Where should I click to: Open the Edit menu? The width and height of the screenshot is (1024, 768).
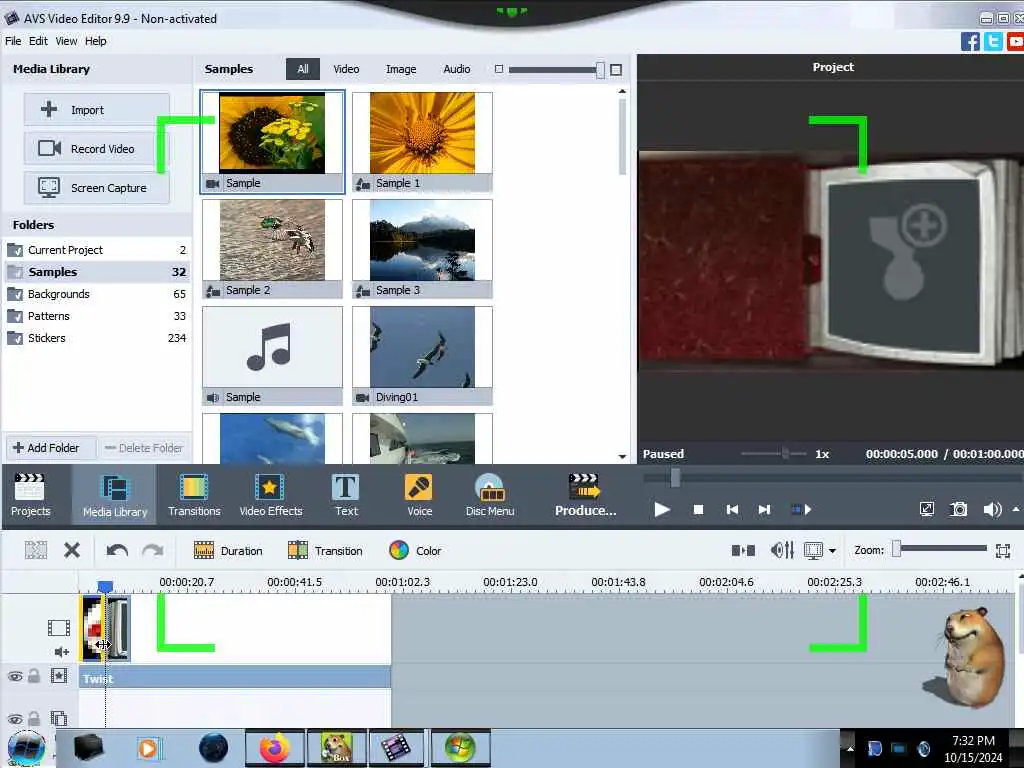pos(38,41)
